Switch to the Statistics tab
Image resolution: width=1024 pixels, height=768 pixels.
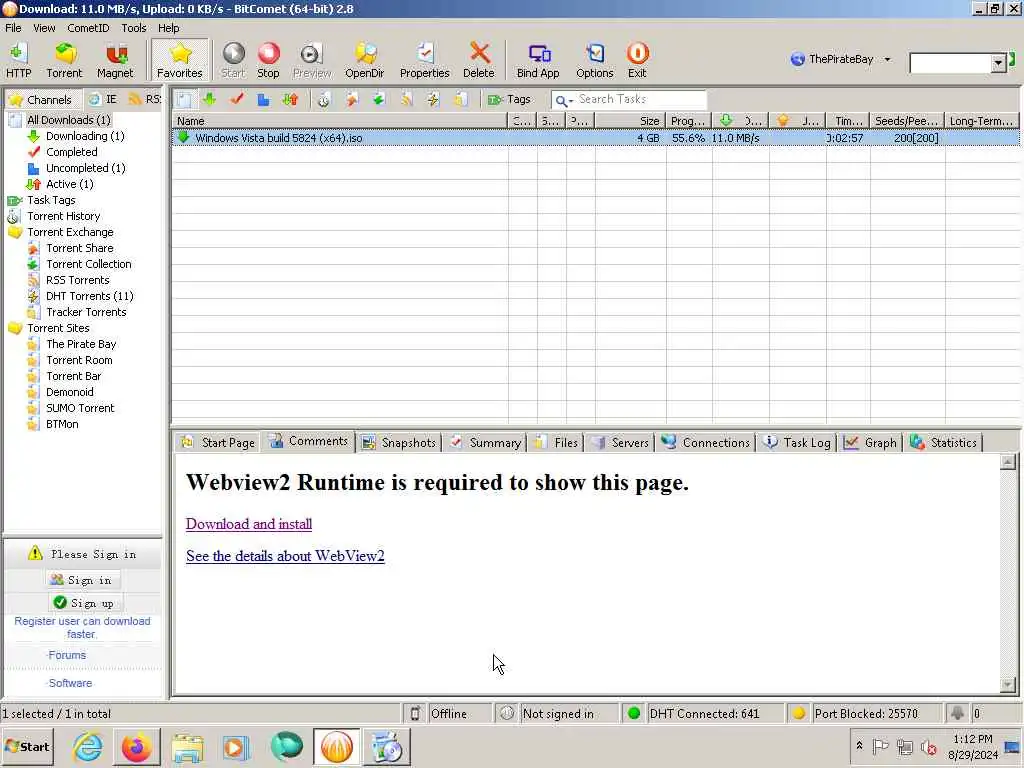[943, 442]
